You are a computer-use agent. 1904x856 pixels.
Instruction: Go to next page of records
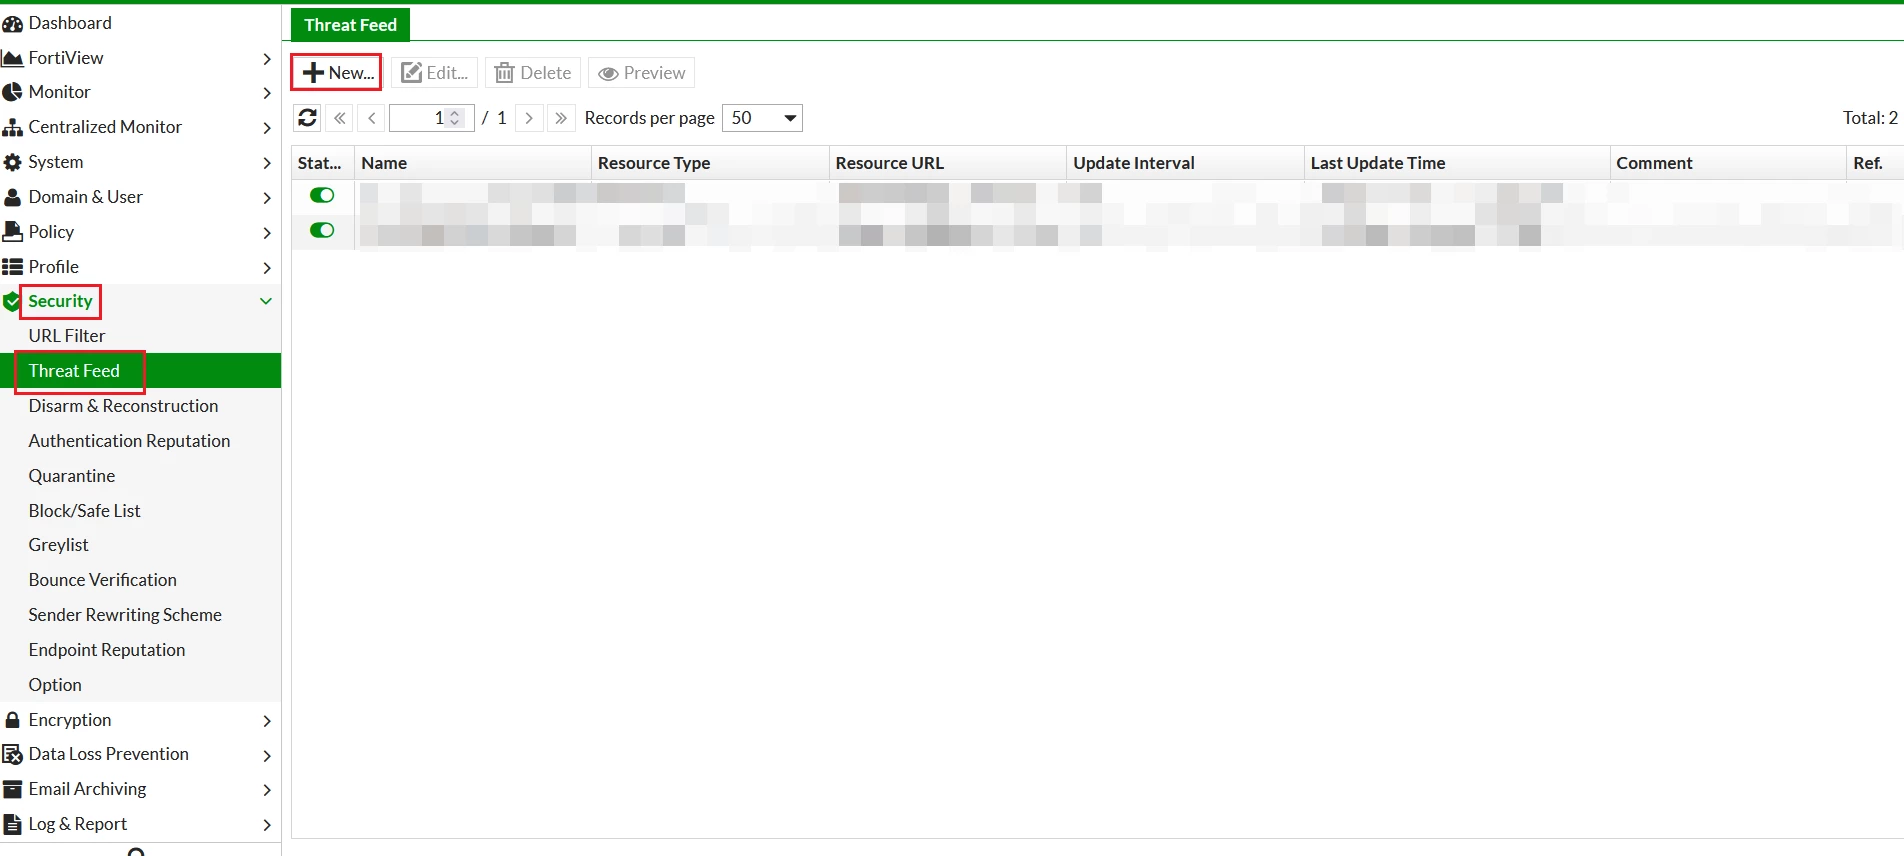pyautogui.click(x=529, y=118)
